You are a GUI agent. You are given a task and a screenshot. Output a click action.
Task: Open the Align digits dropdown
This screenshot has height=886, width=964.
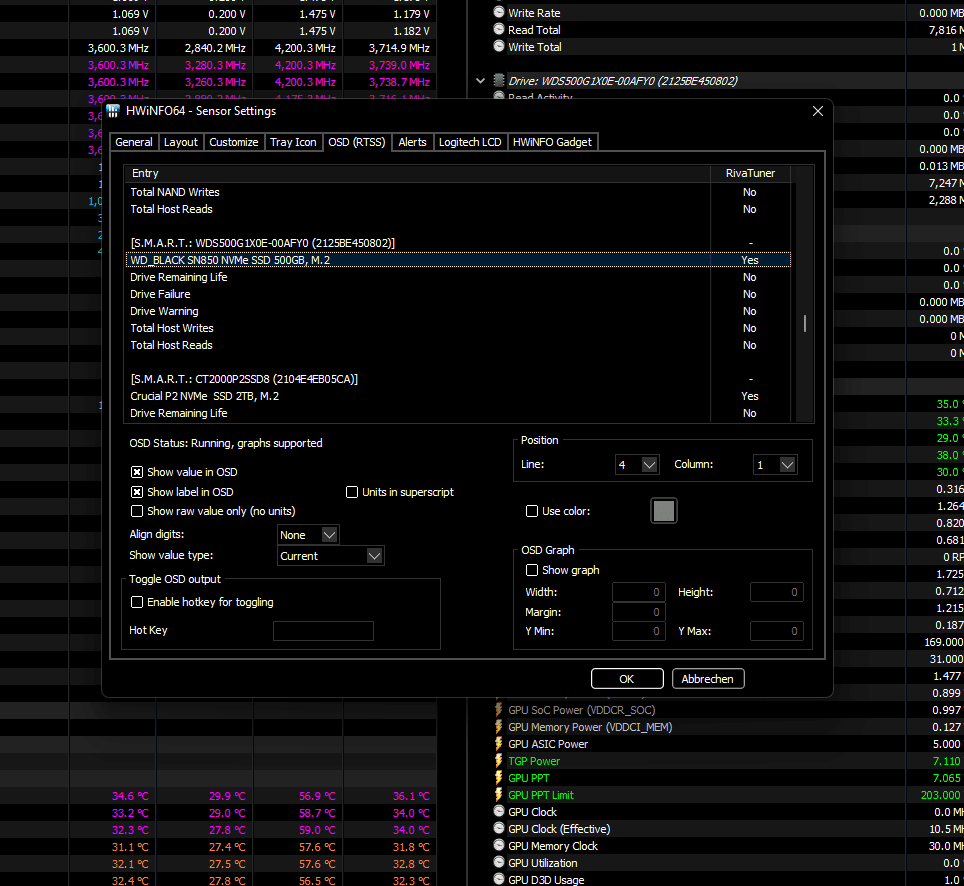click(x=308, y=535)
